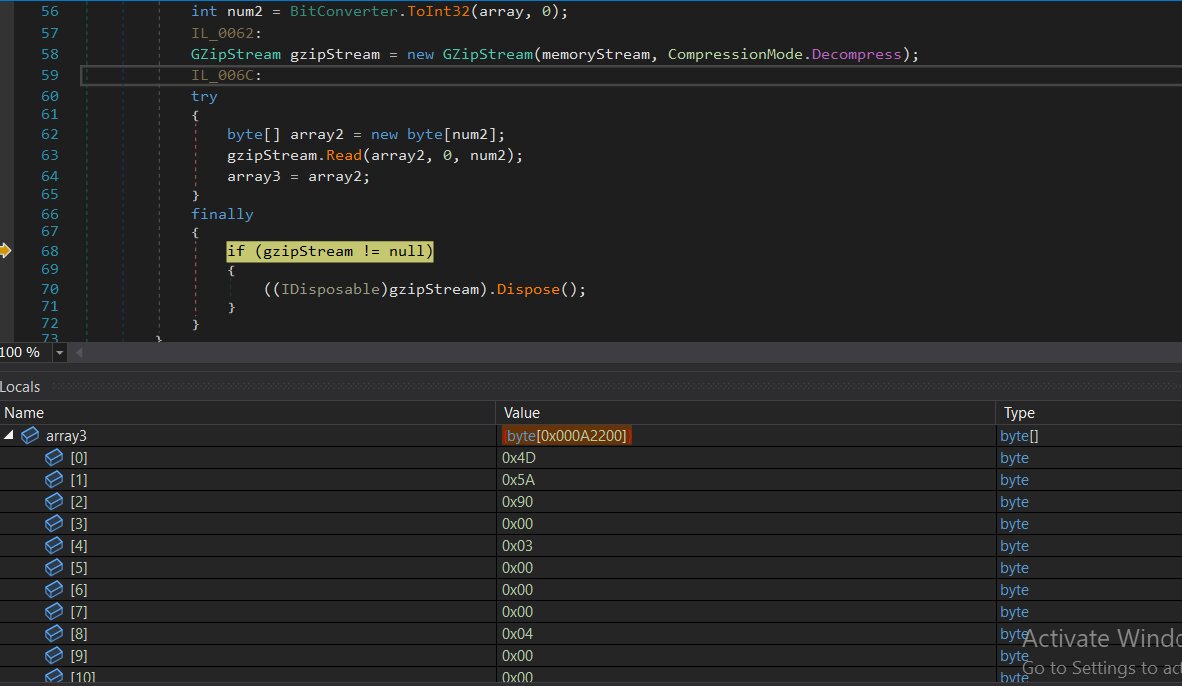Collapse the array3 tree node
This screenshot has width=1182, height=686.
coord(9,436)
